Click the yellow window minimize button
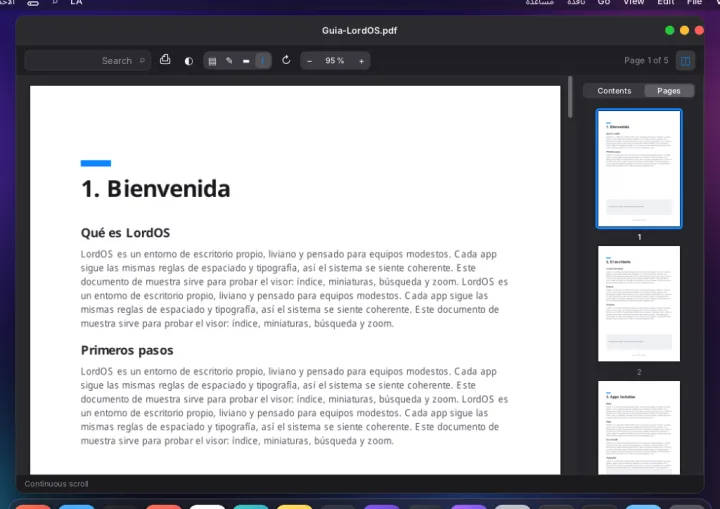The height and width of the screenshot is (509, 720). point(684,30)
